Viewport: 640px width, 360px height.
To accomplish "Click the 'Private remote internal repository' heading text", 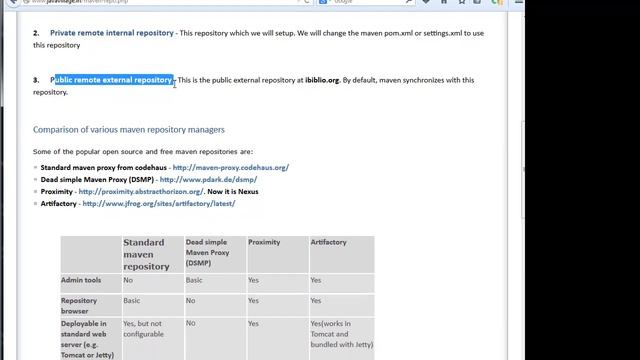I will pos(112,33).
